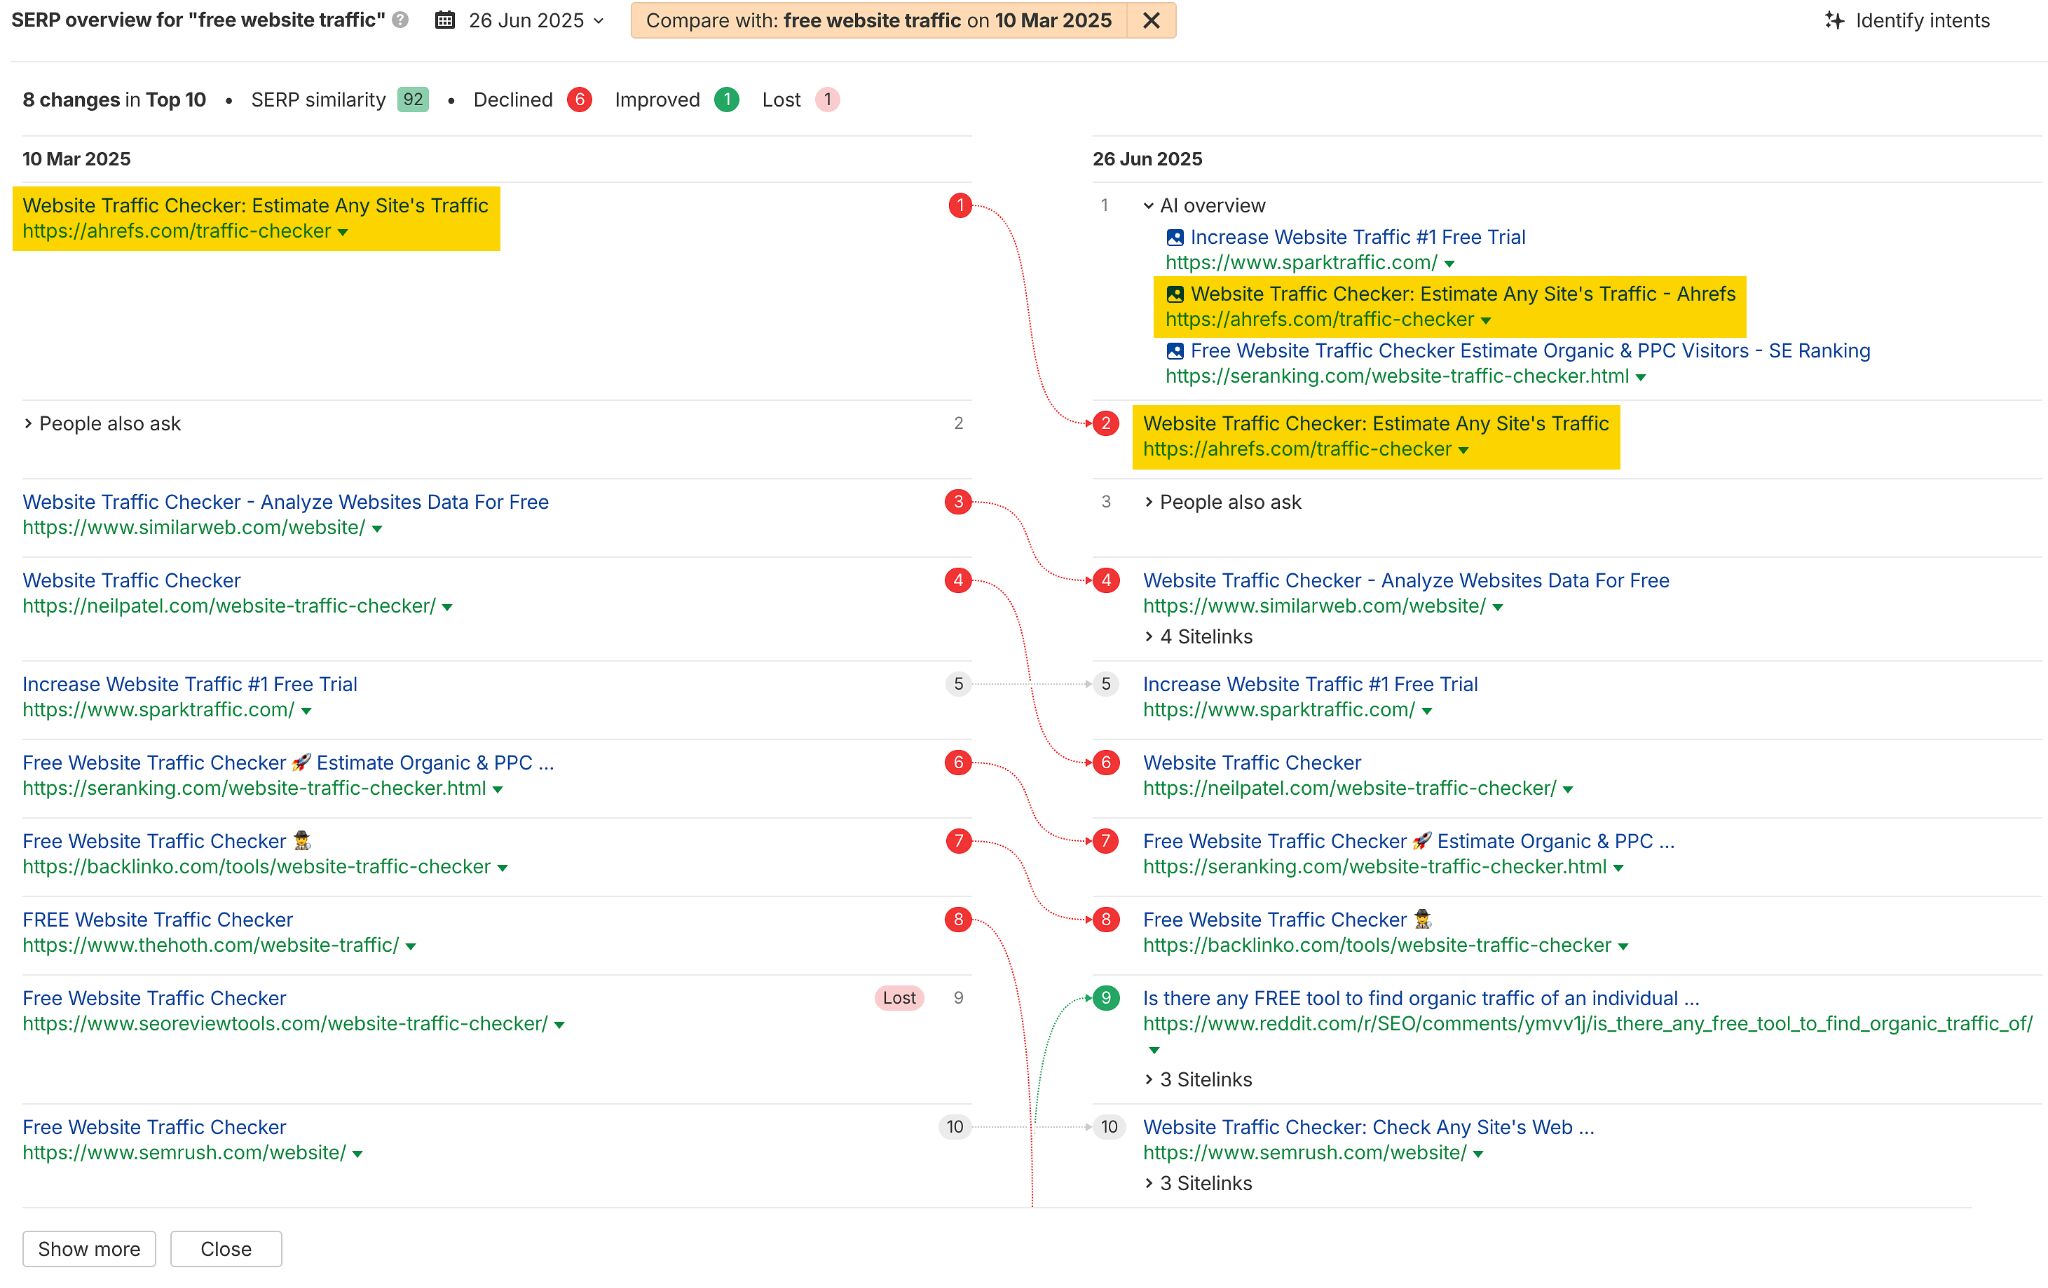
Task: Expand 3 Sitelinks under the Reddit result
Action: 1197,1080
